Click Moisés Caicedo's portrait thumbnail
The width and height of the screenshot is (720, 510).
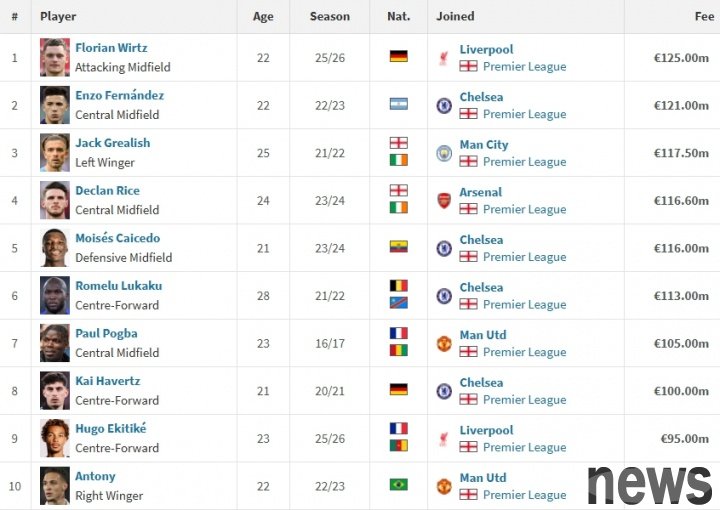55,248
